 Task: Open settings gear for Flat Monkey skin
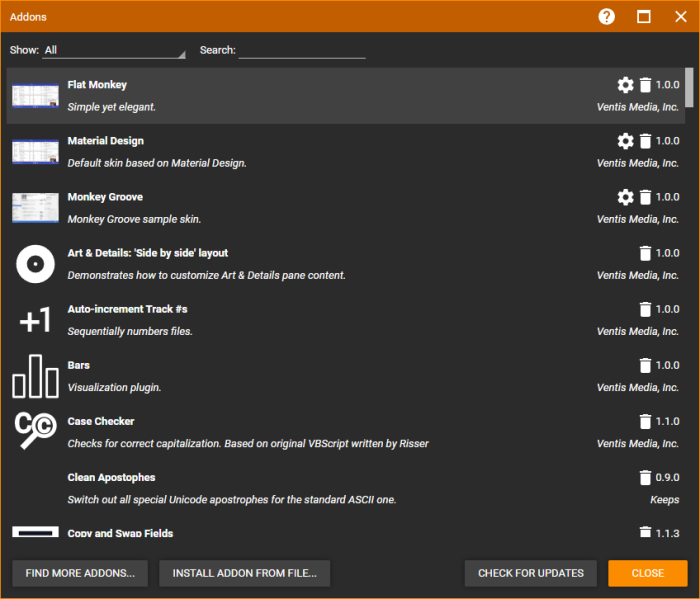625,85
